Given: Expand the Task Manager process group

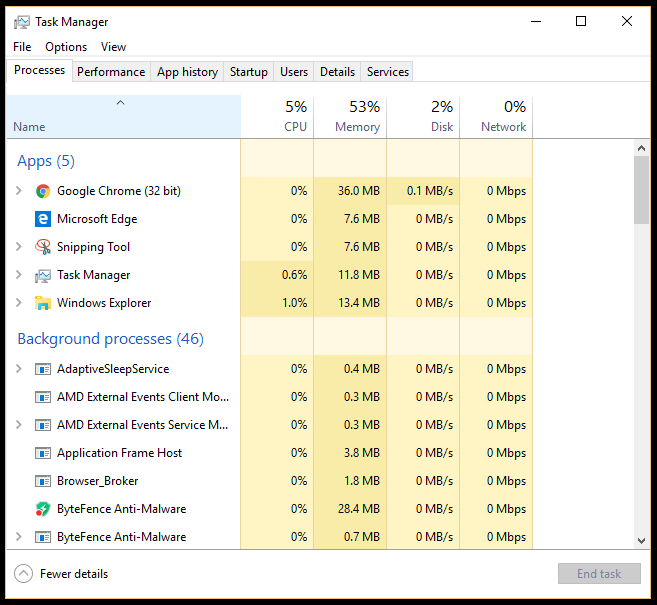Looking at the screenshot, I should (x=18, y=274).
